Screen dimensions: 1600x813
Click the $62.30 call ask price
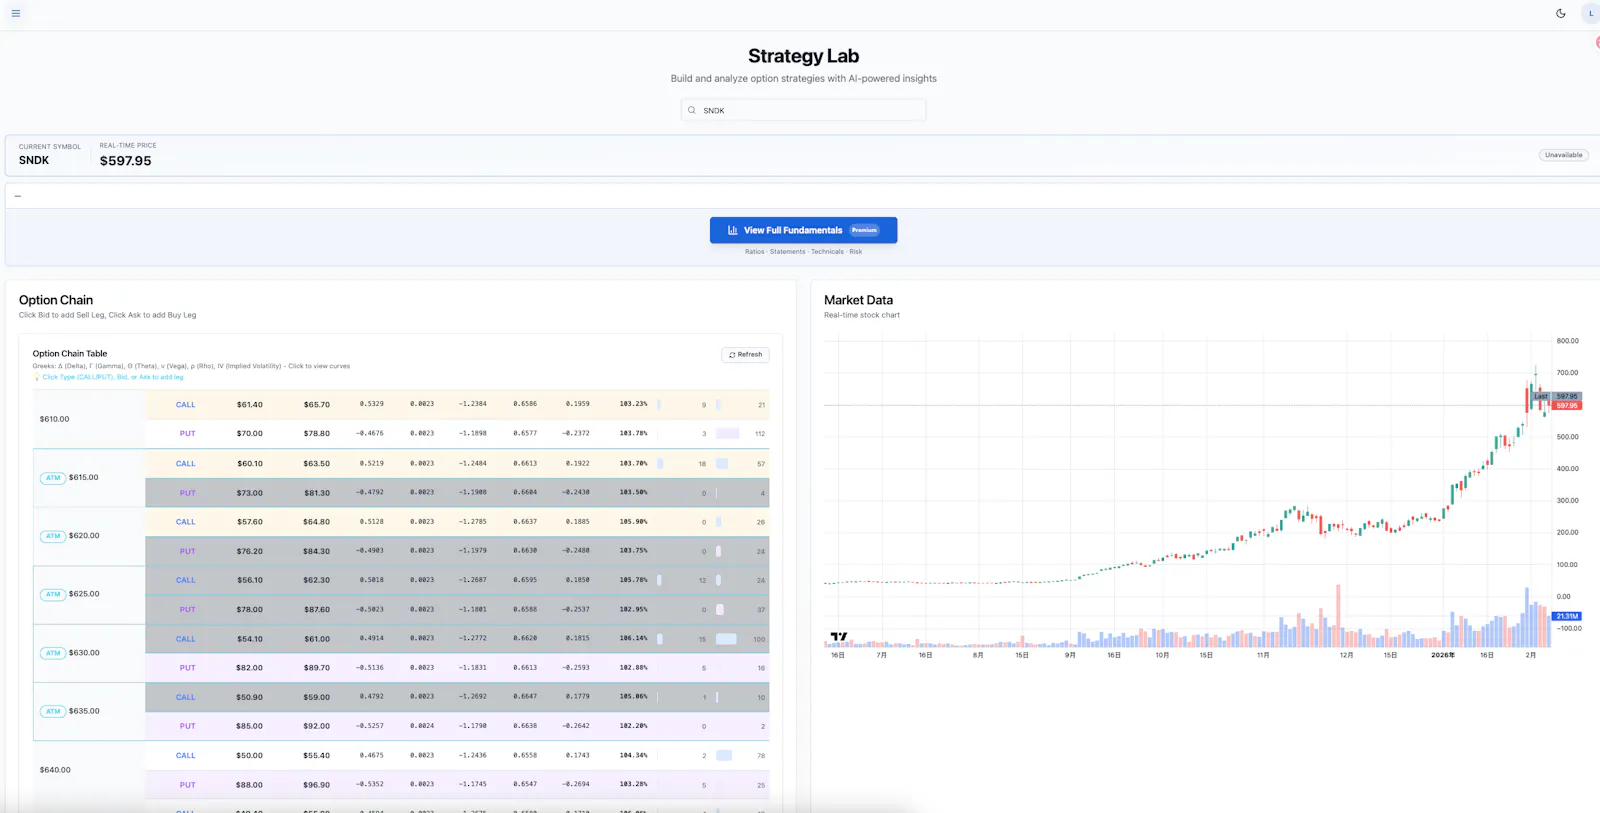click(x=316, y=580)
